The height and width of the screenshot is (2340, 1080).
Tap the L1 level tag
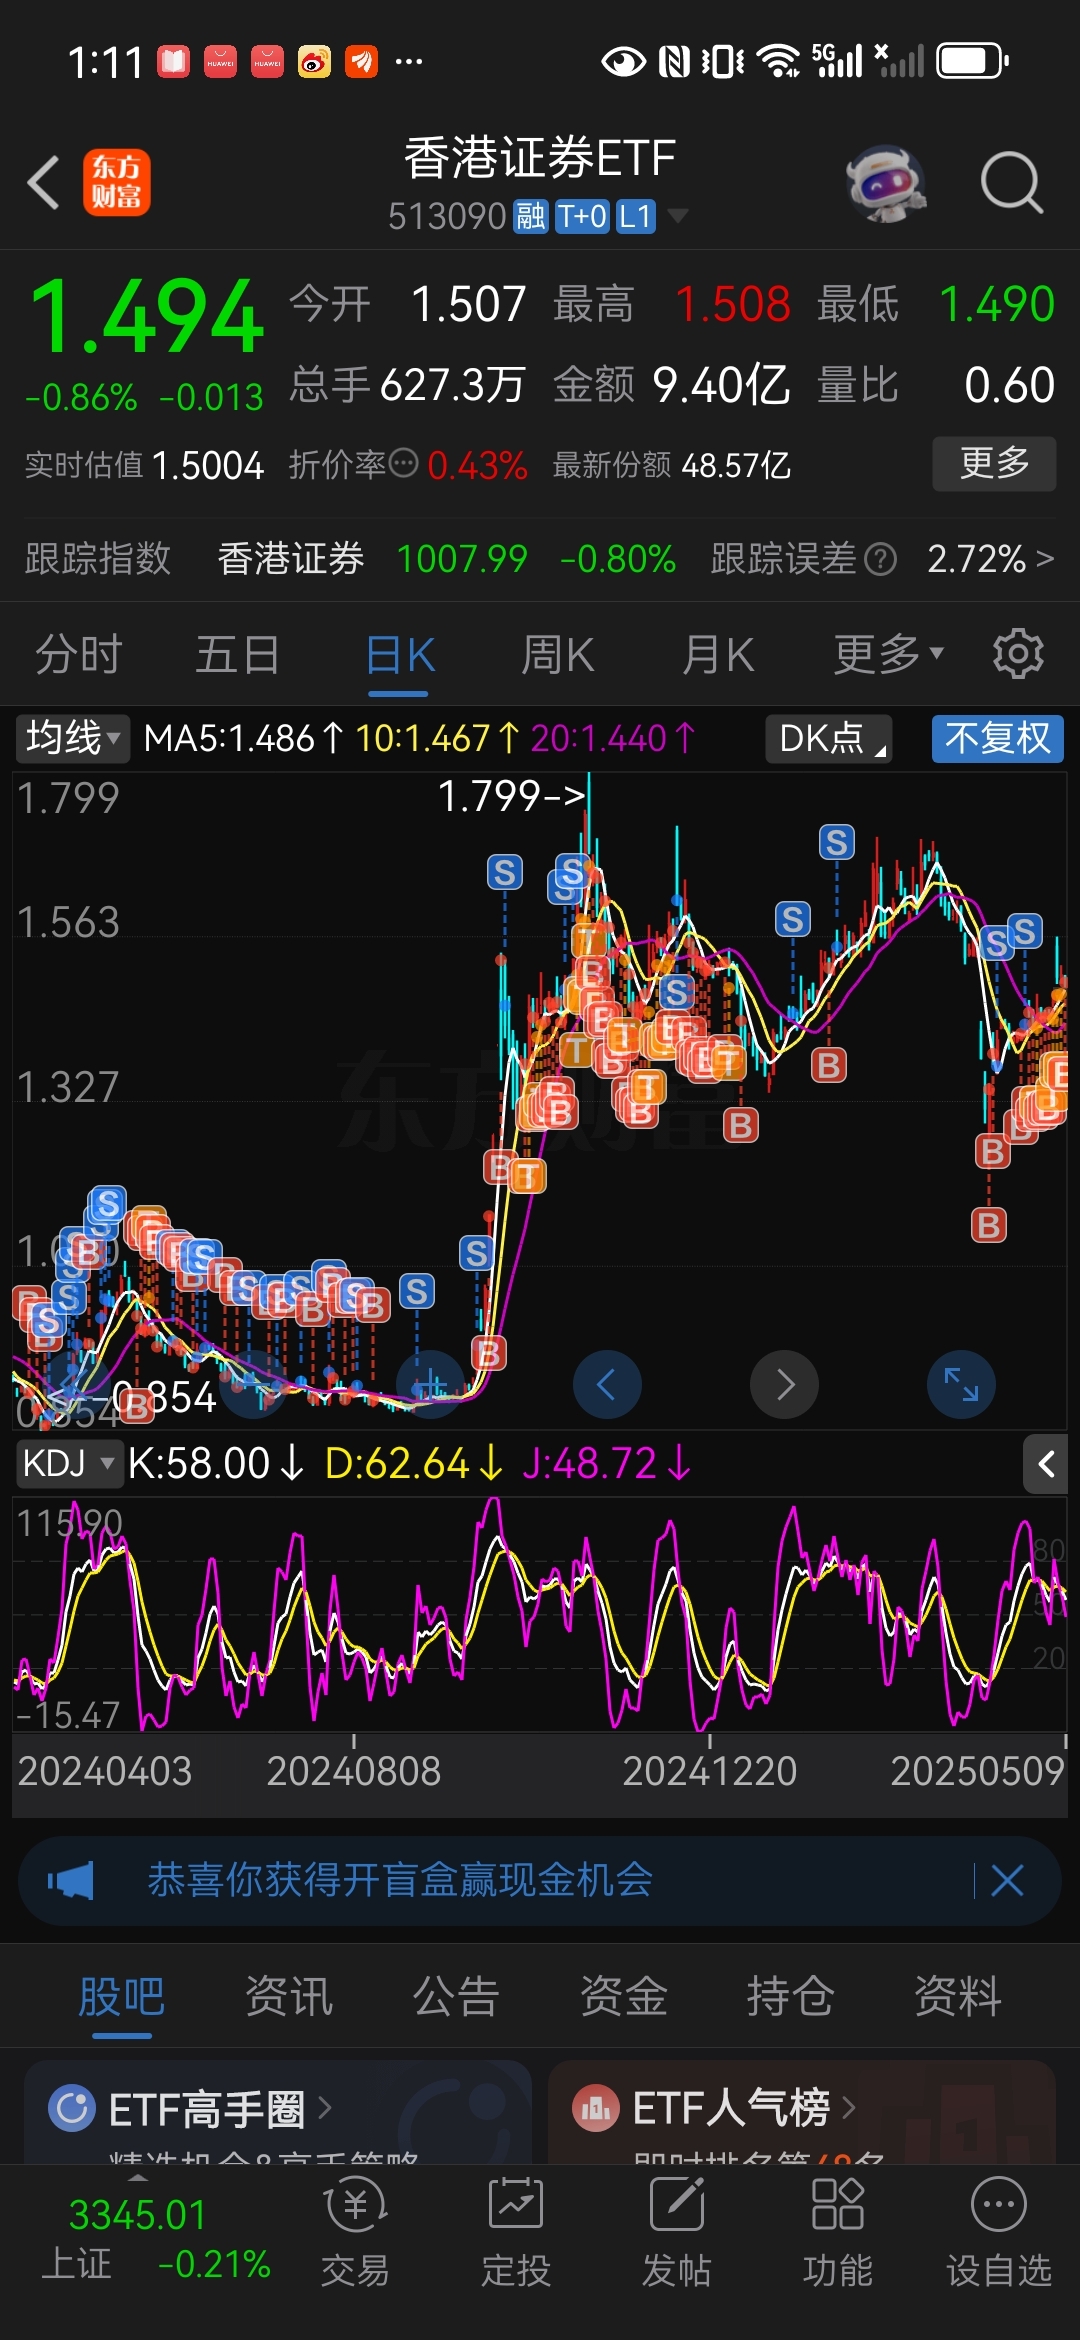(x=636, y=216)
